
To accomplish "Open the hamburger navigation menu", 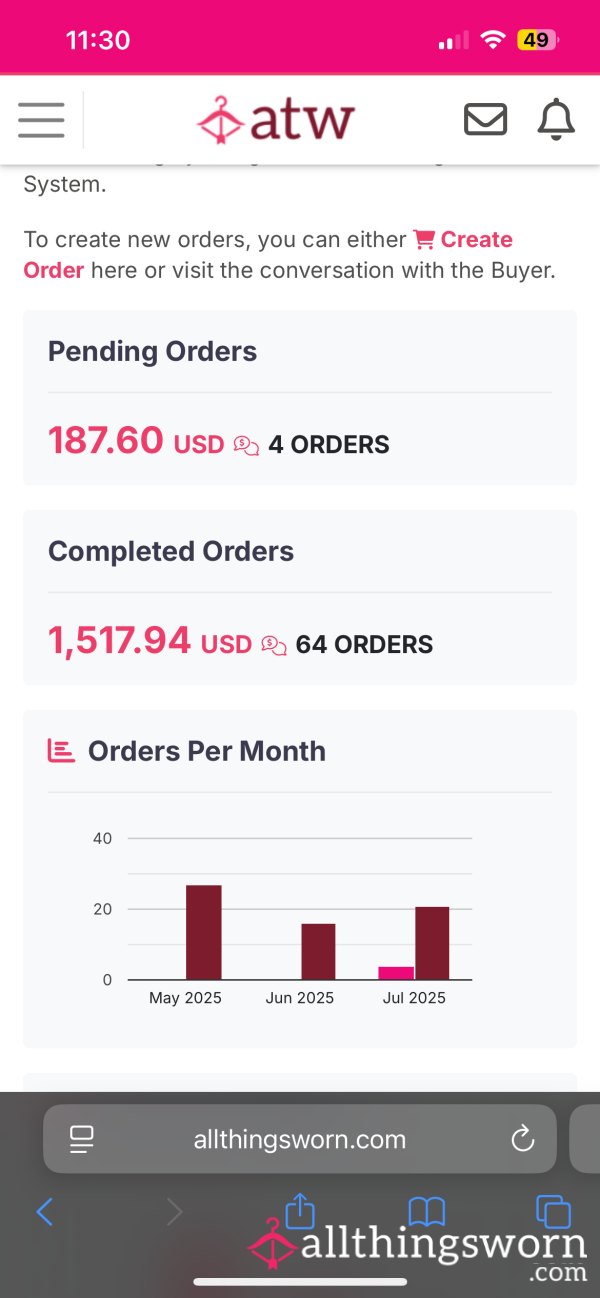I will [x=41, y=120].
